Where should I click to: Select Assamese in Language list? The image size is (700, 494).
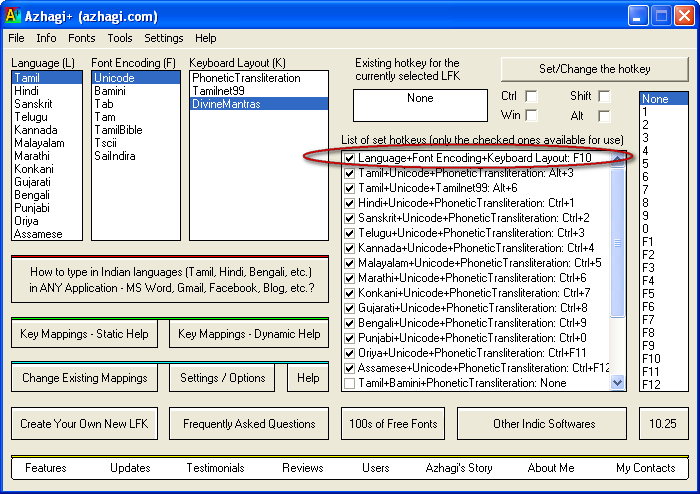[x=47, y=234]
